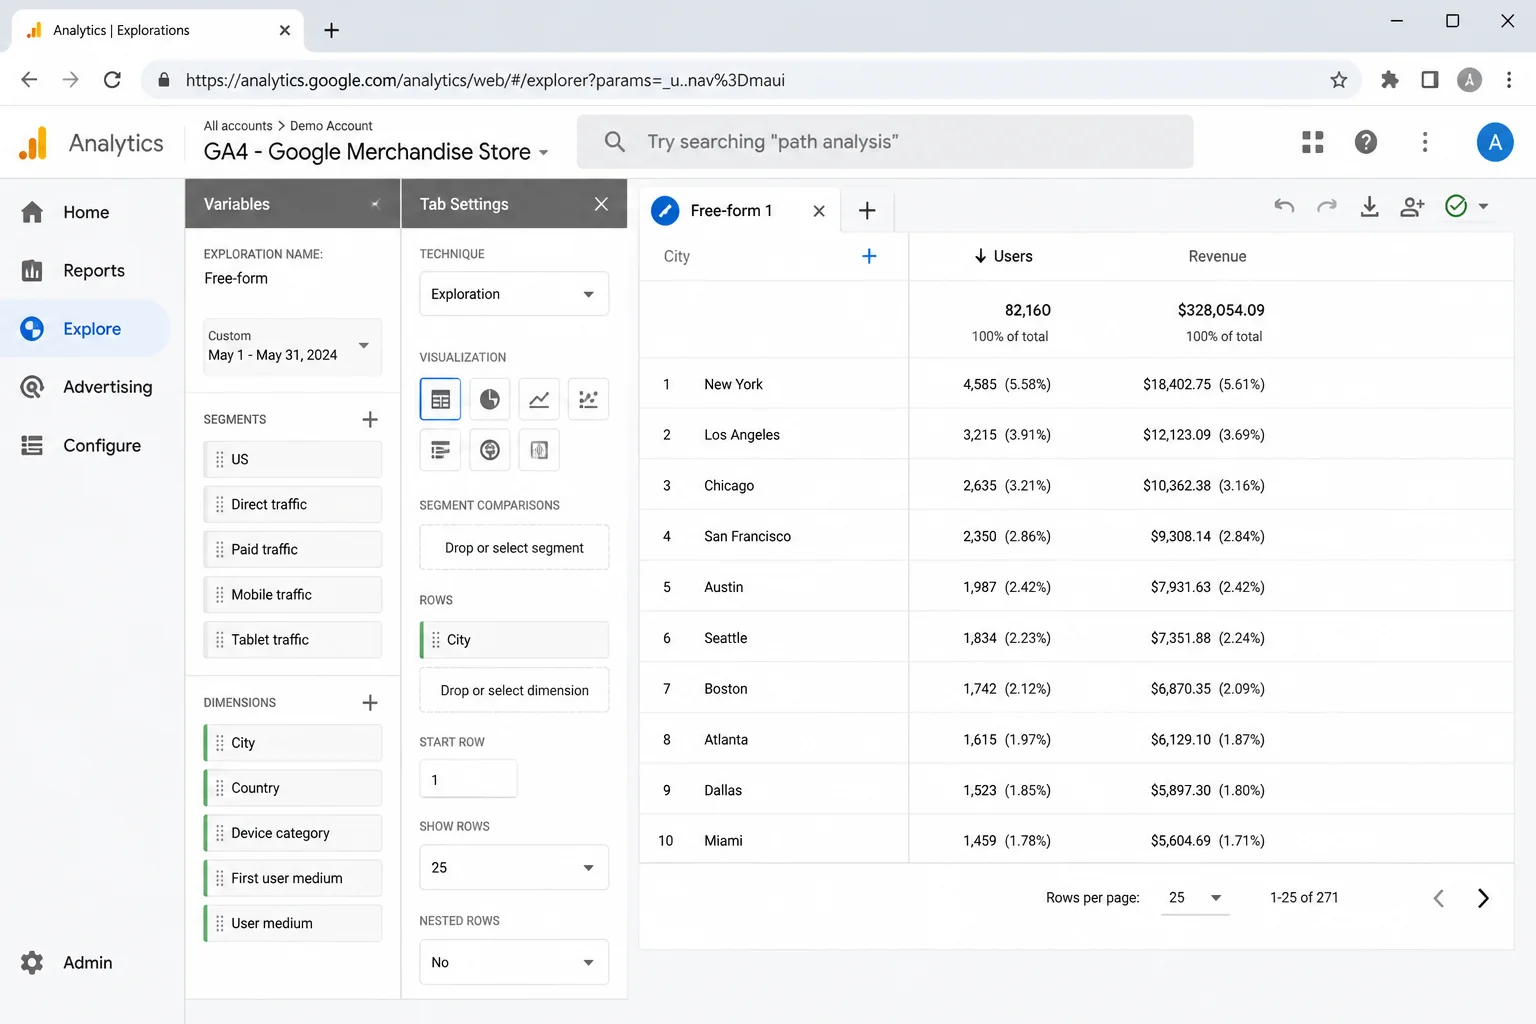
Task: Click Drop or select dimension
Action: [x=514, y=691]
